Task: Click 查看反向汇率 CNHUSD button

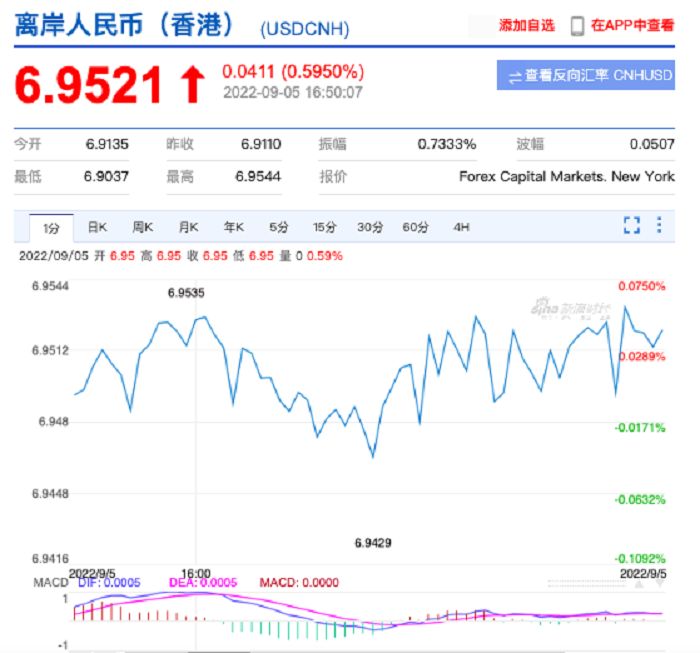Action: click(586, 75)
